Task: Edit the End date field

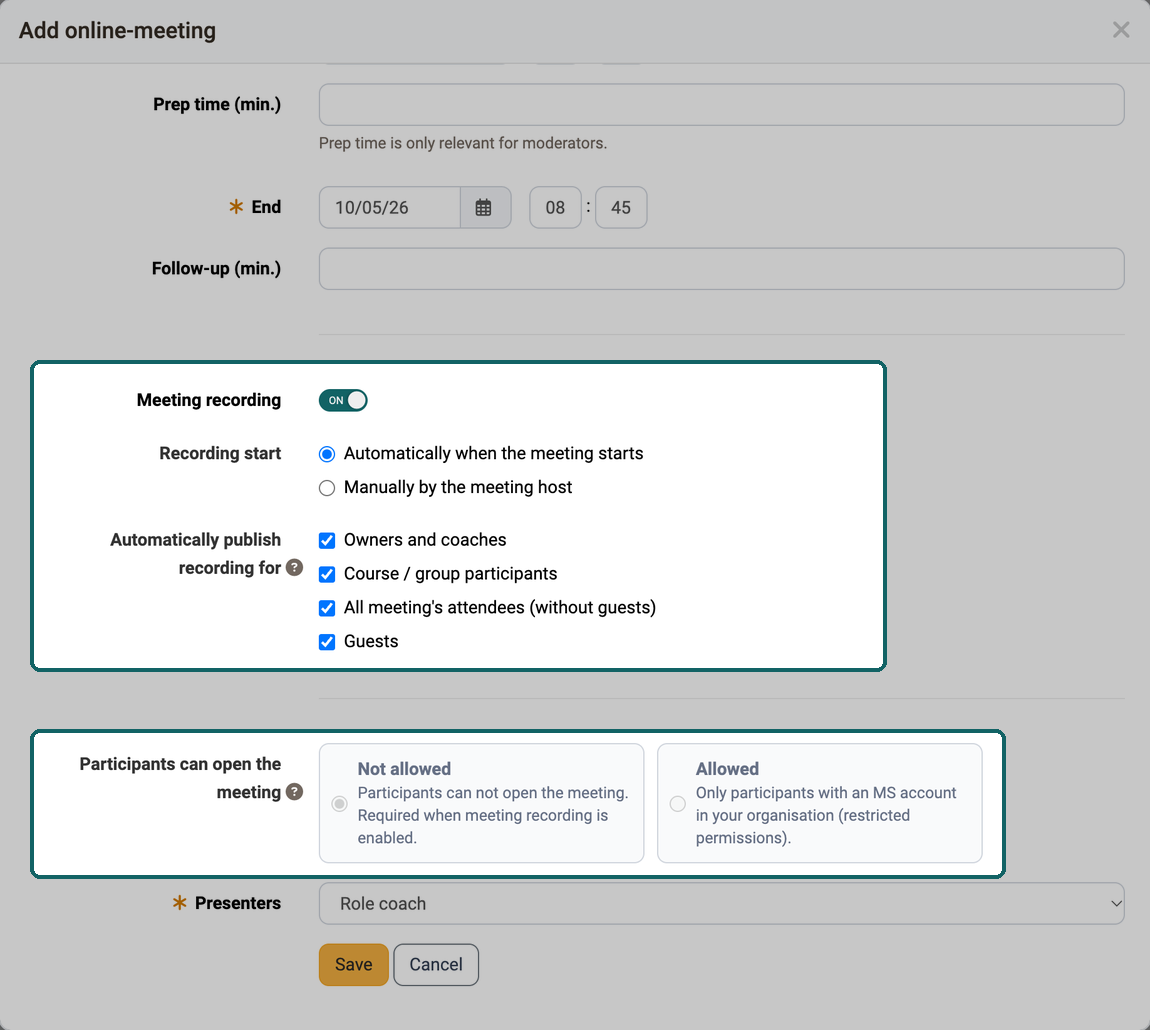Action: 389,208
